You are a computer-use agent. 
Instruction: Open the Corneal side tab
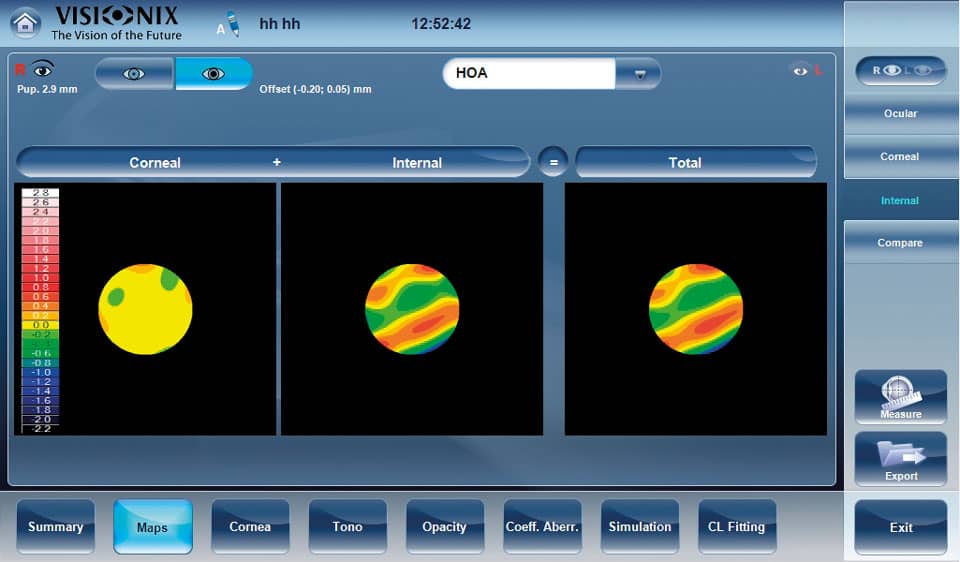point(901,157)
